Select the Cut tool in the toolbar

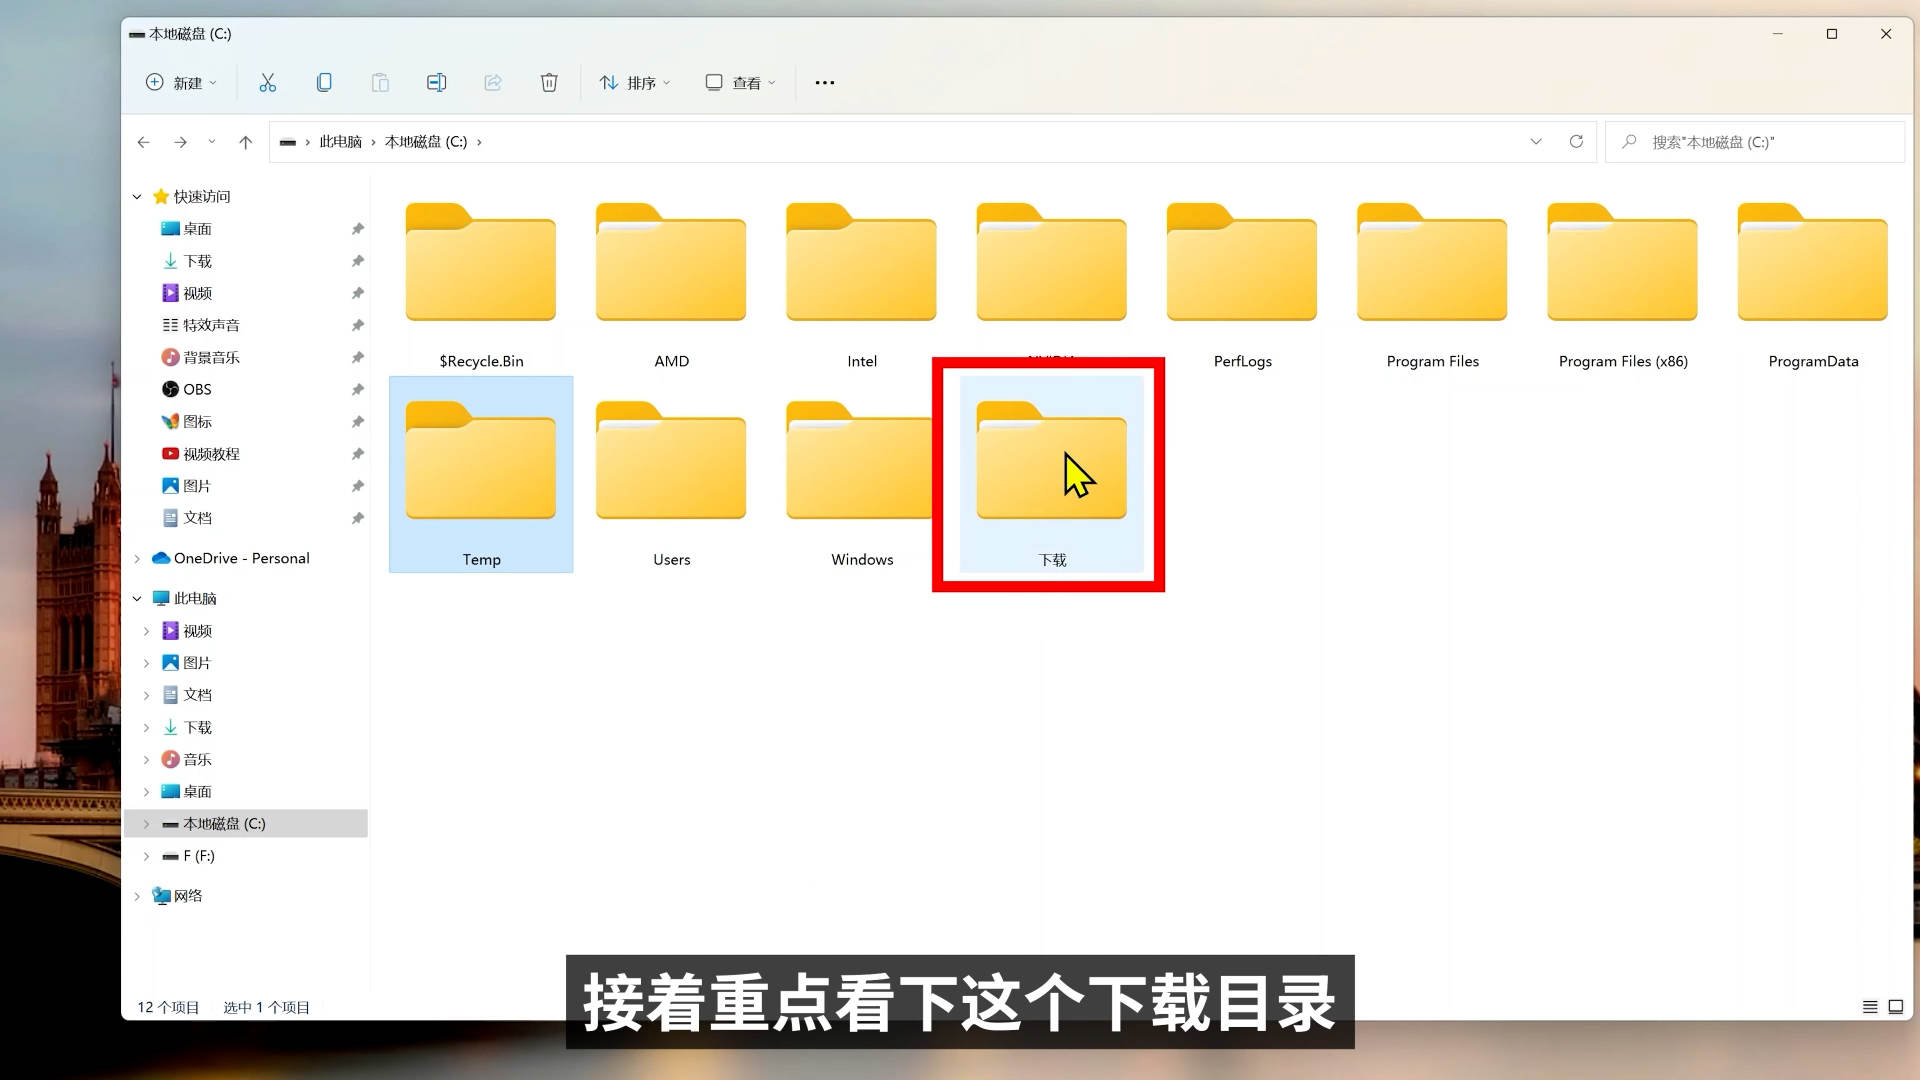coord(267,82)
